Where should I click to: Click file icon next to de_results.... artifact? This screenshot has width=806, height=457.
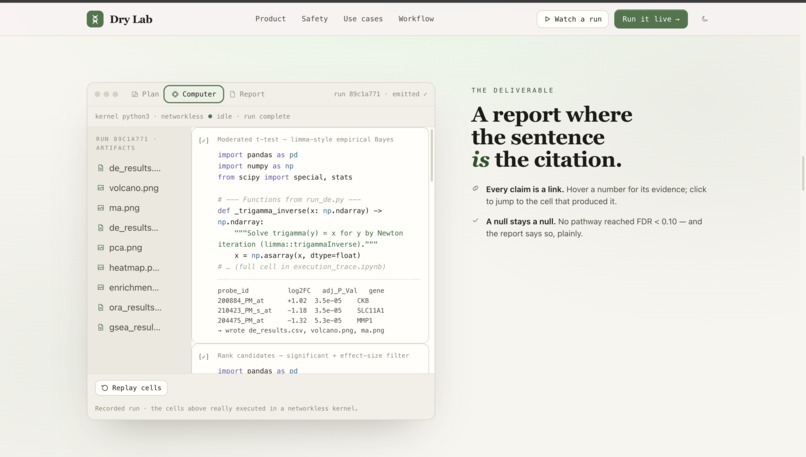pos(101,168)
